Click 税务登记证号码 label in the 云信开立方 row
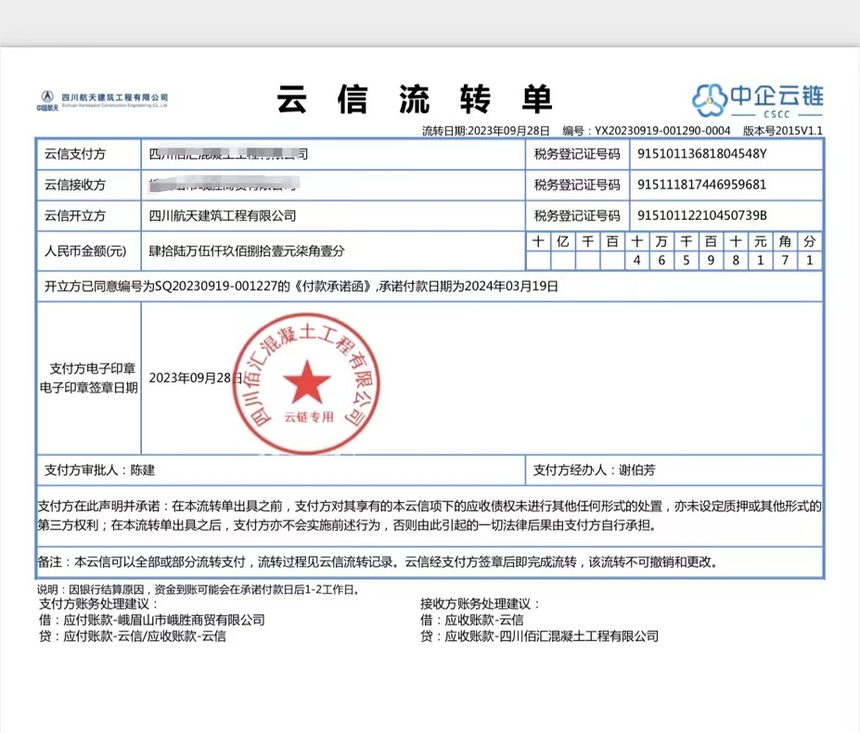The height and width of the screenshot is (733, 860). [x=577, y=216]
